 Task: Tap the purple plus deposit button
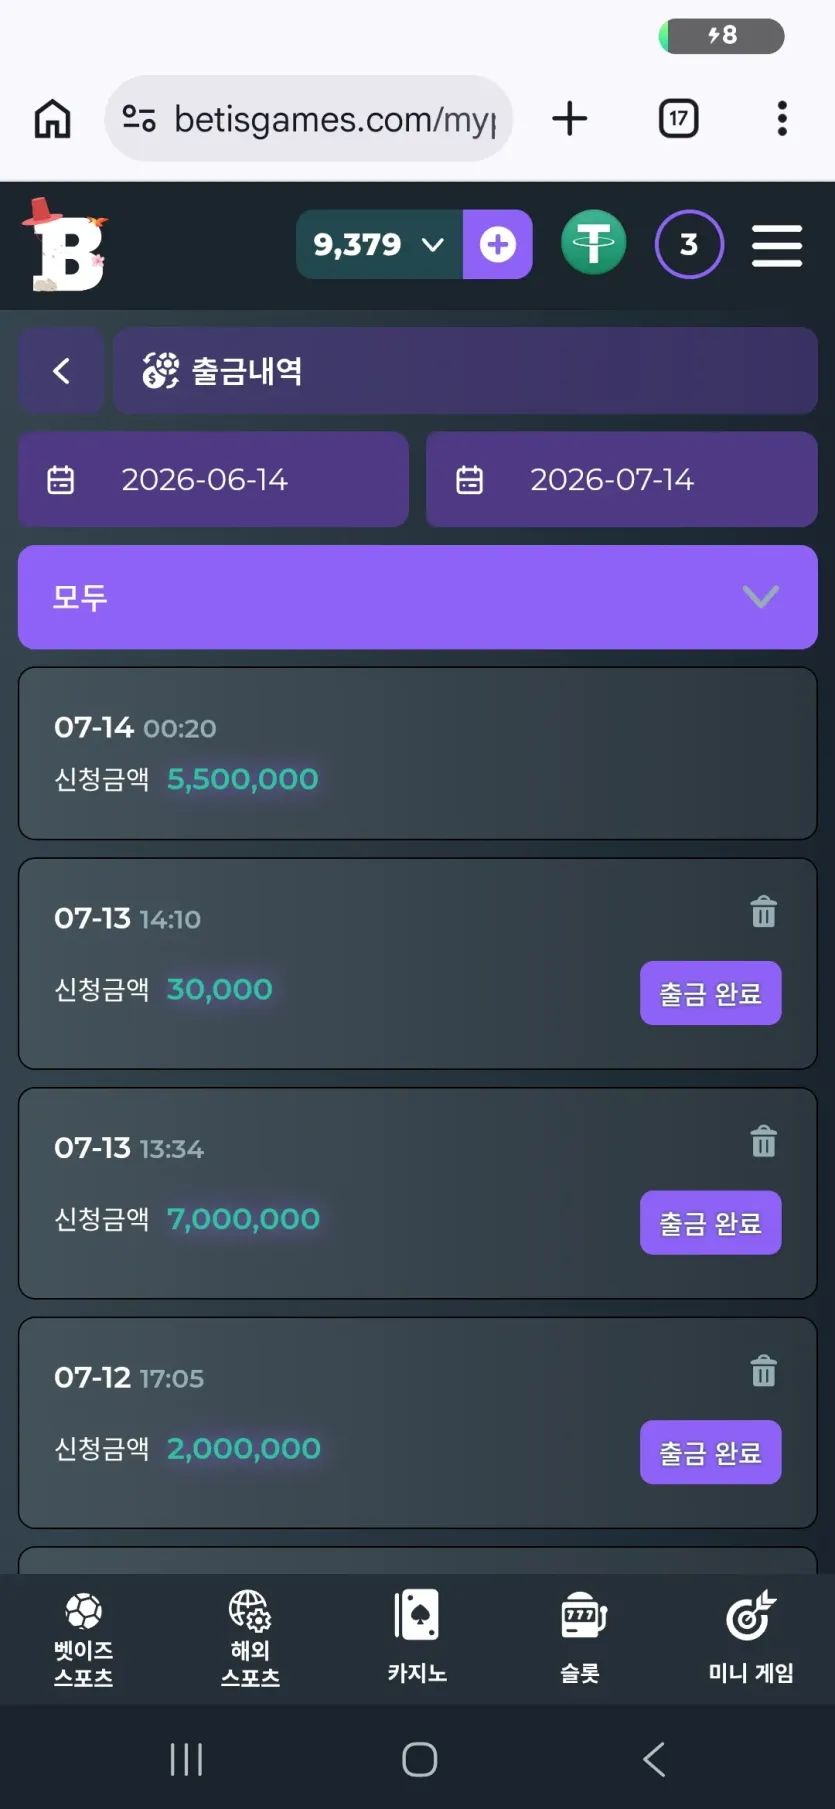(x=497, y=244)
